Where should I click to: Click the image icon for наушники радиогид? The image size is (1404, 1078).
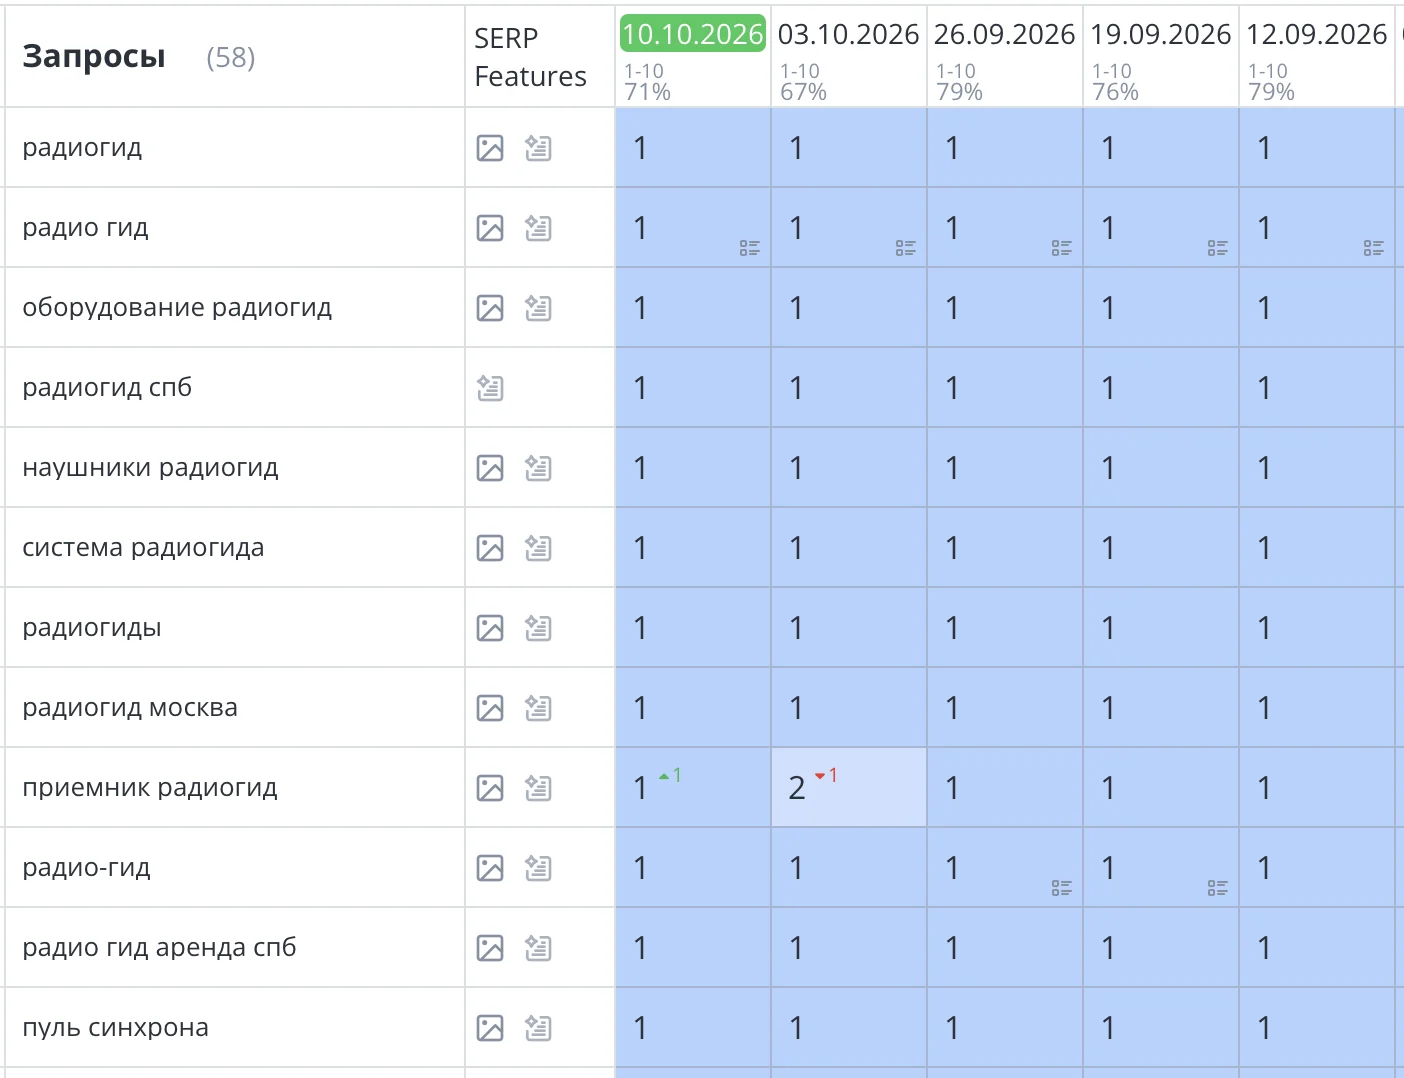[490, 468]
